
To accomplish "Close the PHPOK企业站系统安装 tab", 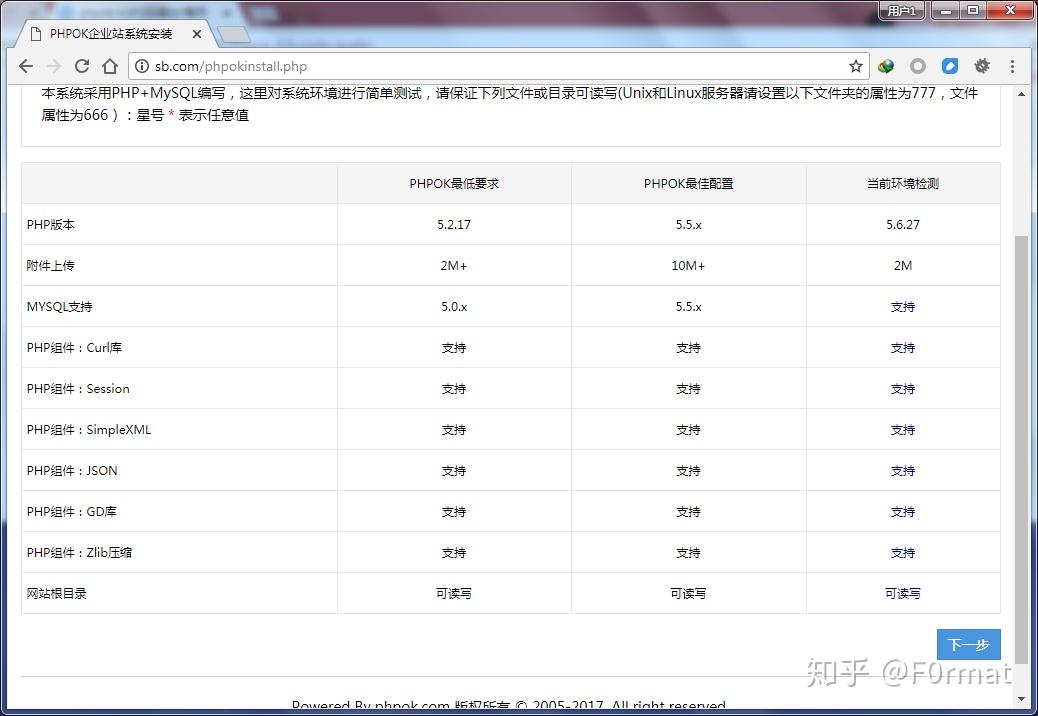I will point(197,34).
